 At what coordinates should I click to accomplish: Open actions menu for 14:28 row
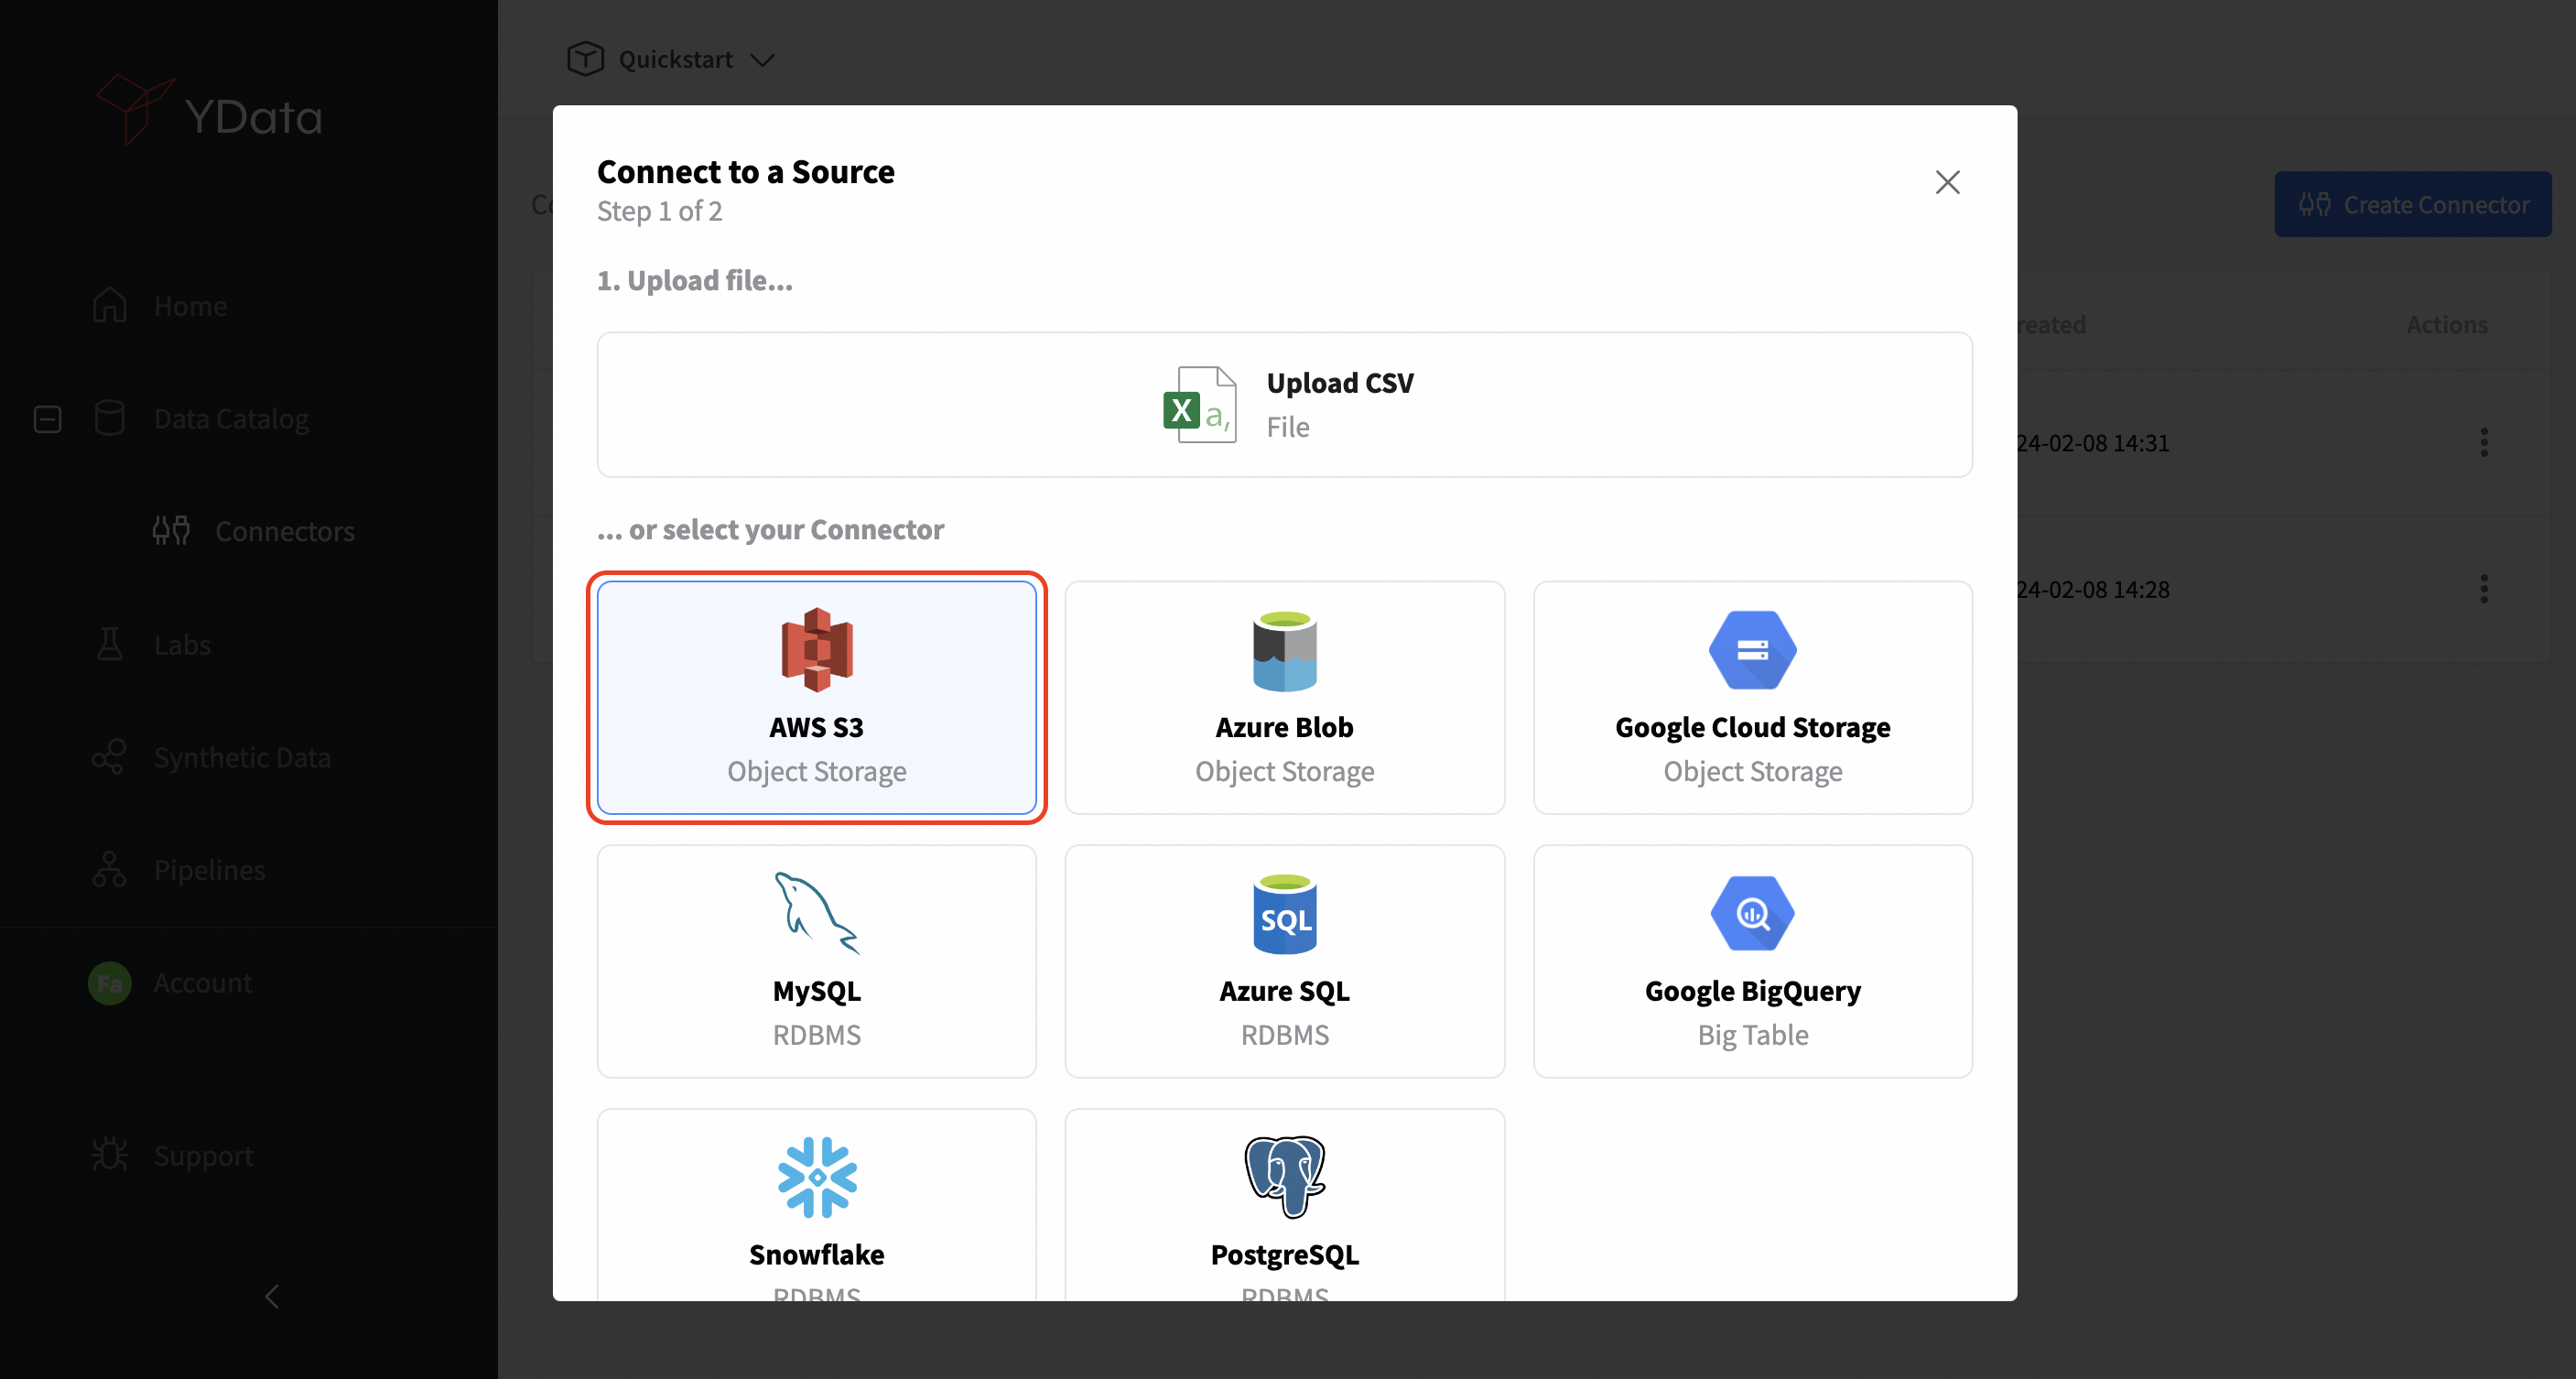(2484, 589)
